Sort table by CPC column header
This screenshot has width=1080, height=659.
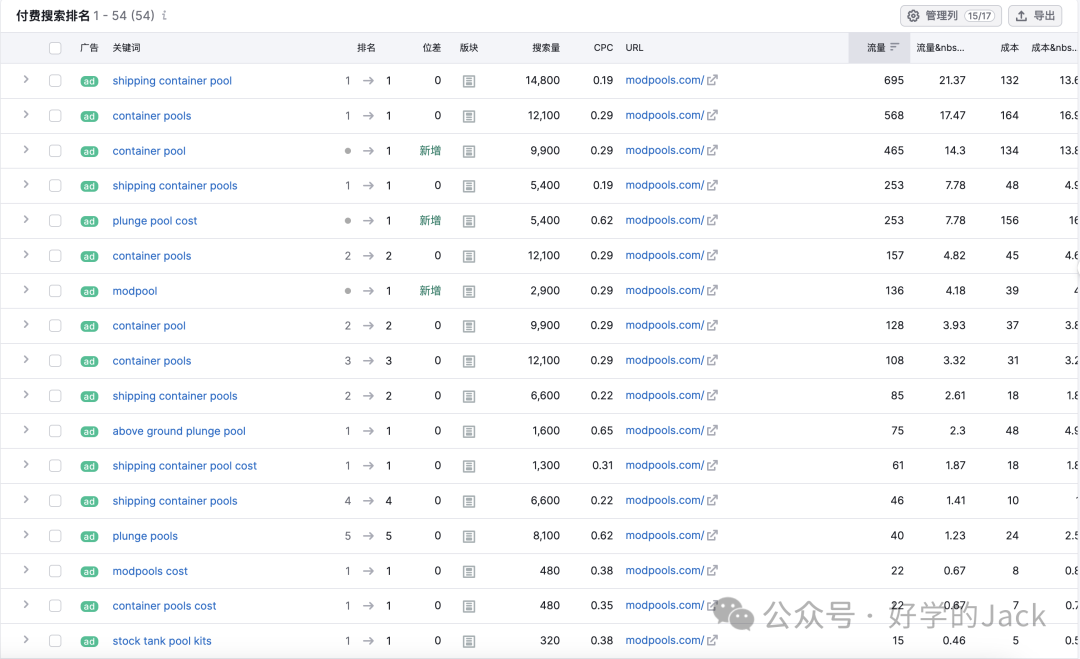(603, 48)
